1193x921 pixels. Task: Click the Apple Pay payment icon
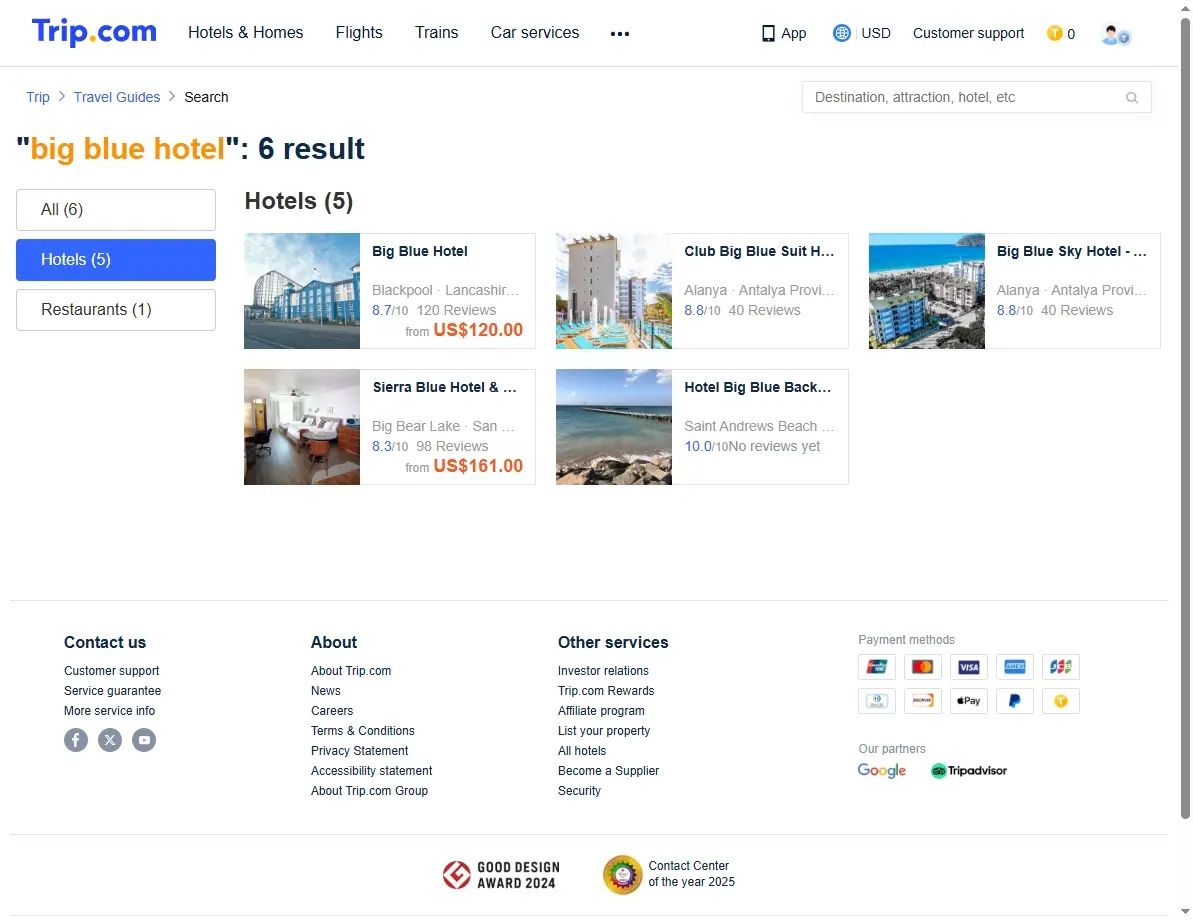coord(969,700)
